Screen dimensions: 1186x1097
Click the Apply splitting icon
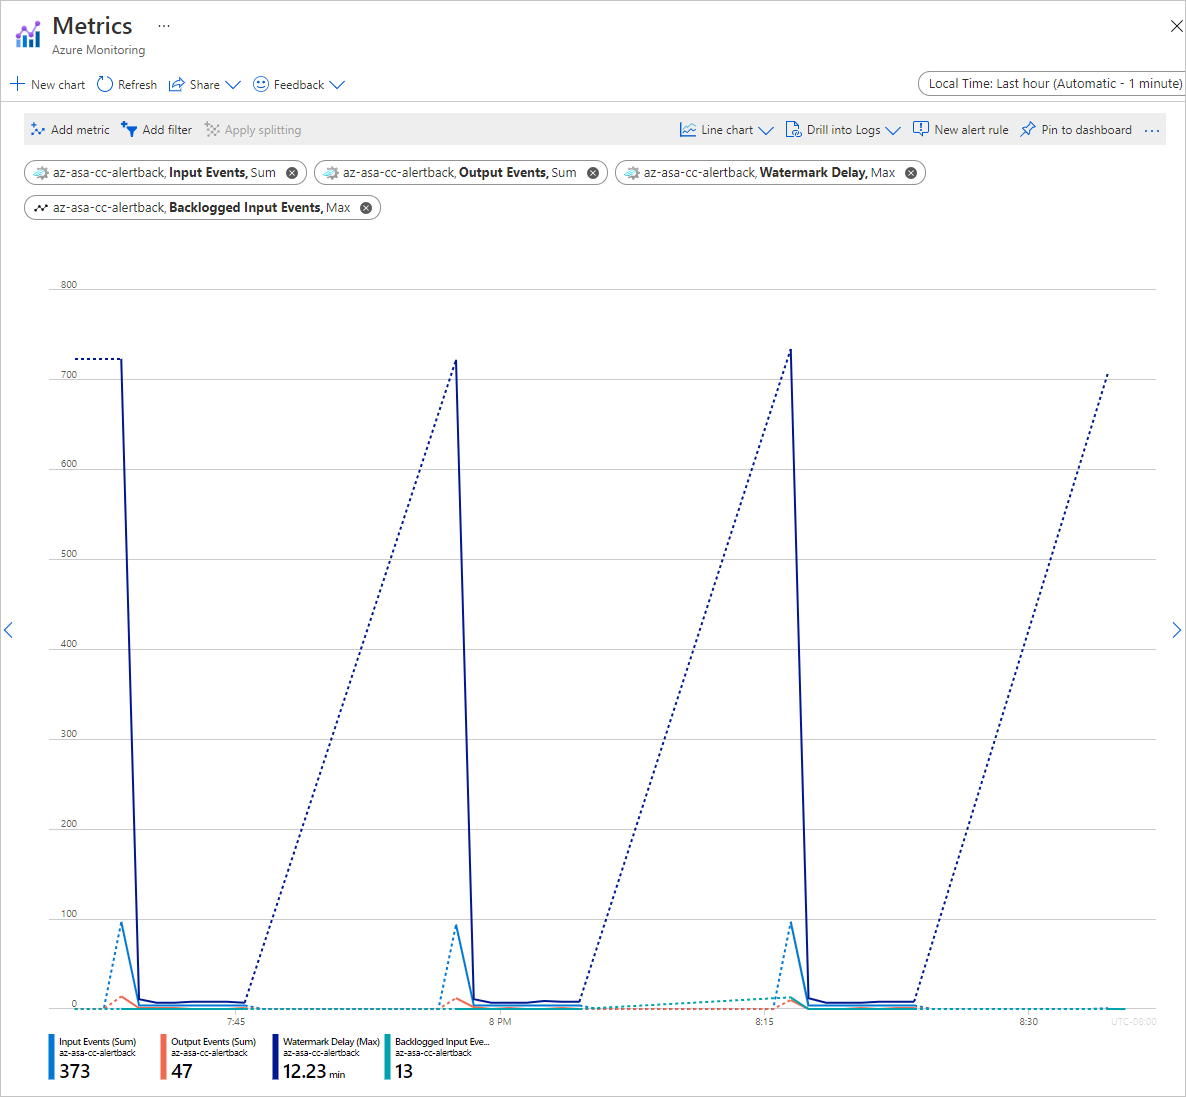[x=211, y=129]
